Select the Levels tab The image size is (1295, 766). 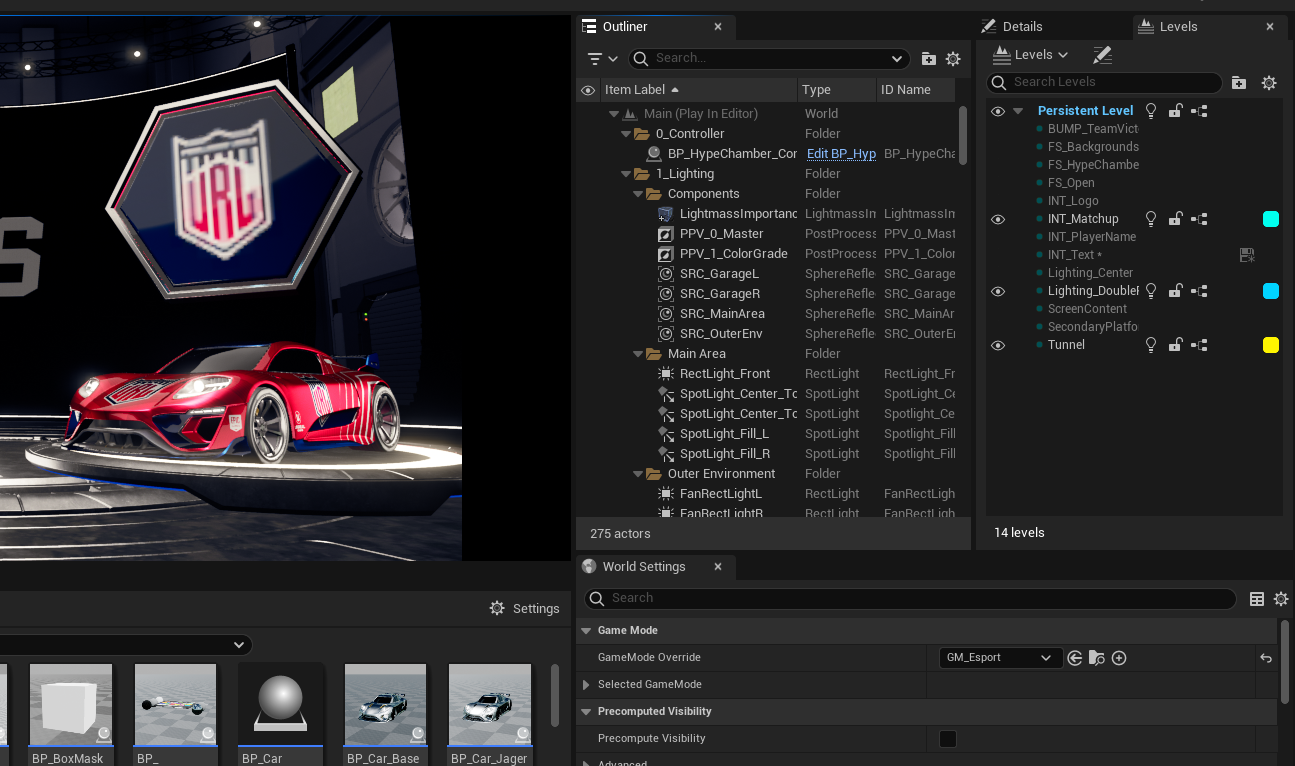pyautogui.click(x=1178, y=27)
